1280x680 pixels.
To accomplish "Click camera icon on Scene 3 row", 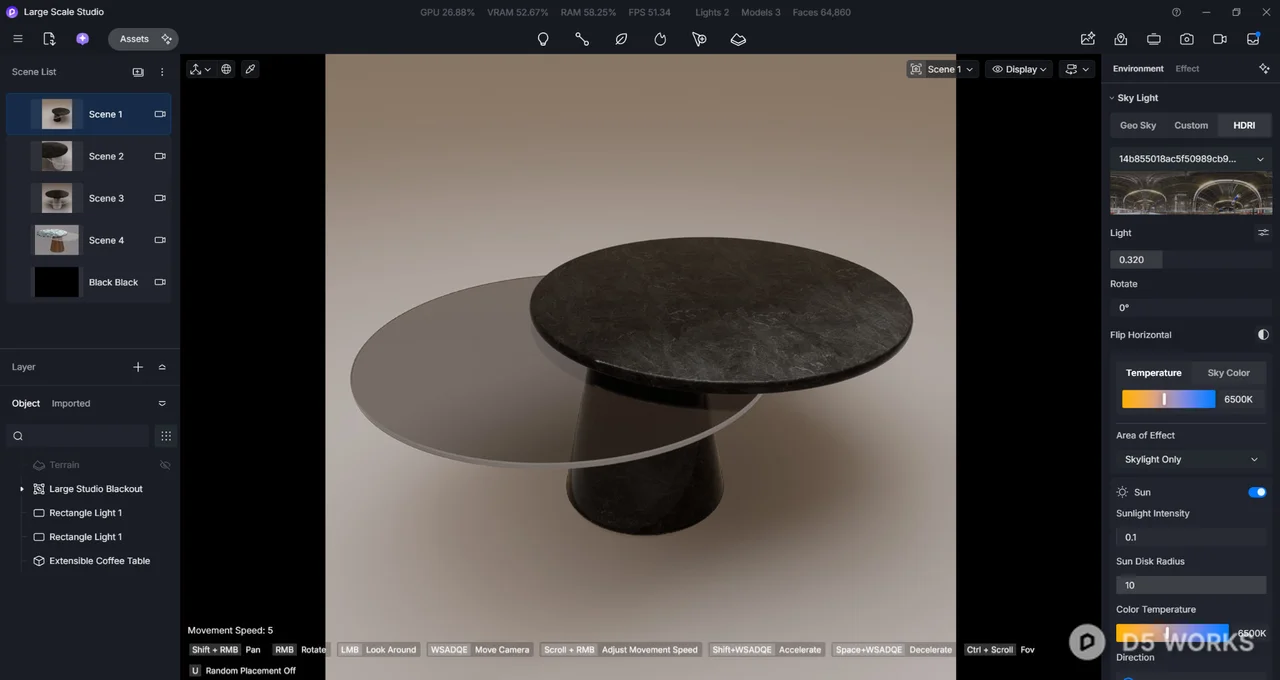I will 160,198.
